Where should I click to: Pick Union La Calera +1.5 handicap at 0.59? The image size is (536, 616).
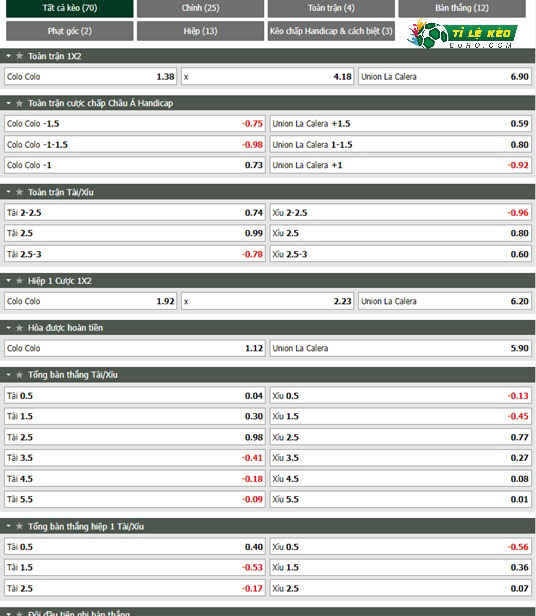pyautogui.click(x=400, y=124)
